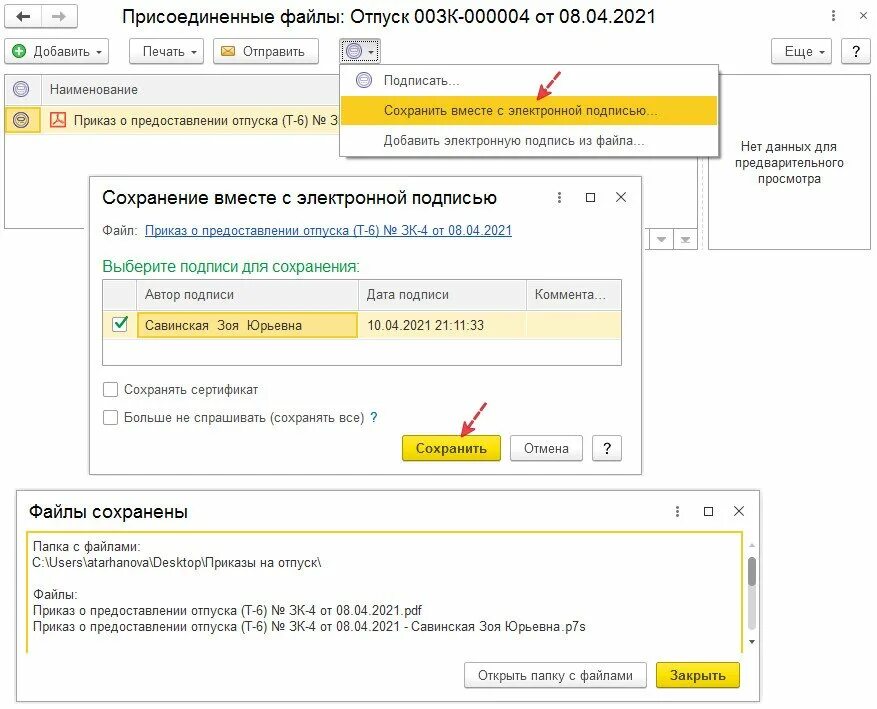Open the Печать dropdown menu
Viewport: 877px width, 709px height.
tap(167, 51)
